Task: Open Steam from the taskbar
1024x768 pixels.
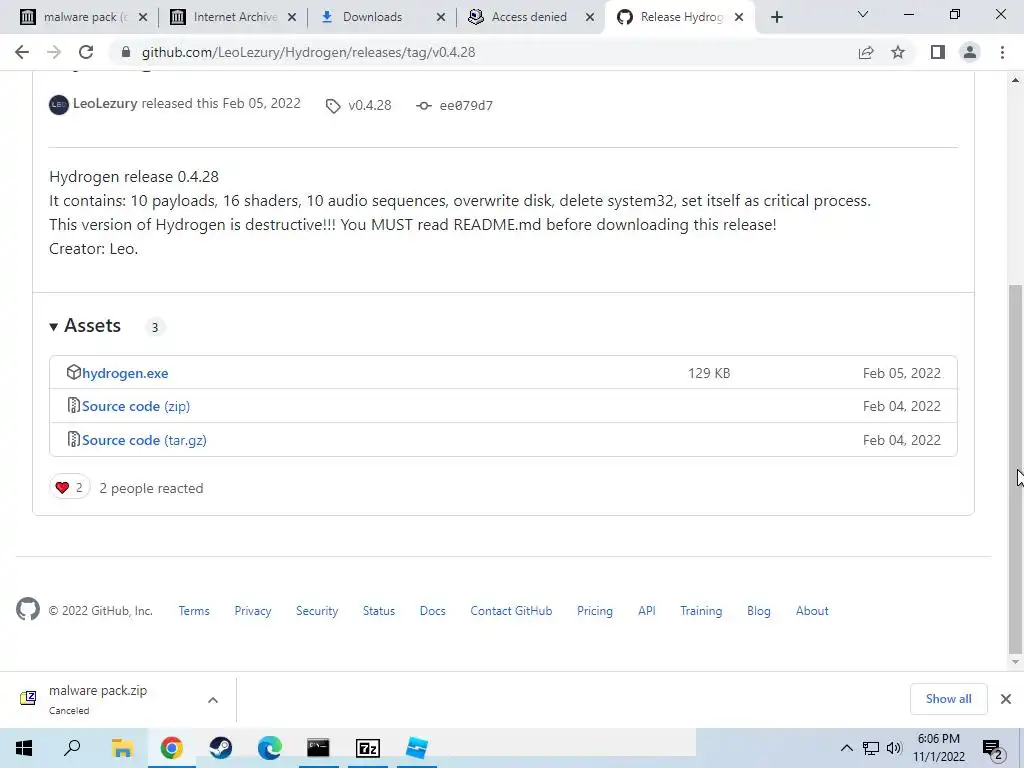Action: click(221, 748)
